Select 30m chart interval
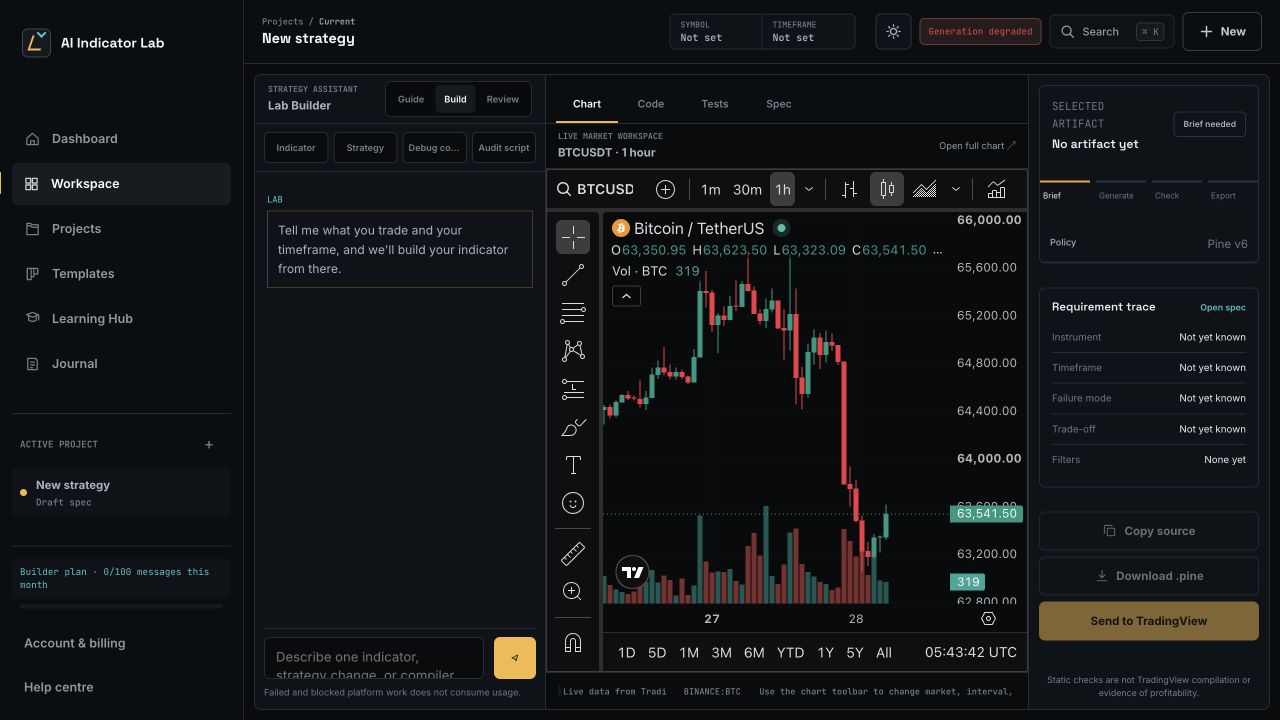Image resolution: width=1280 pixels, height=720 pixels. 747,189
